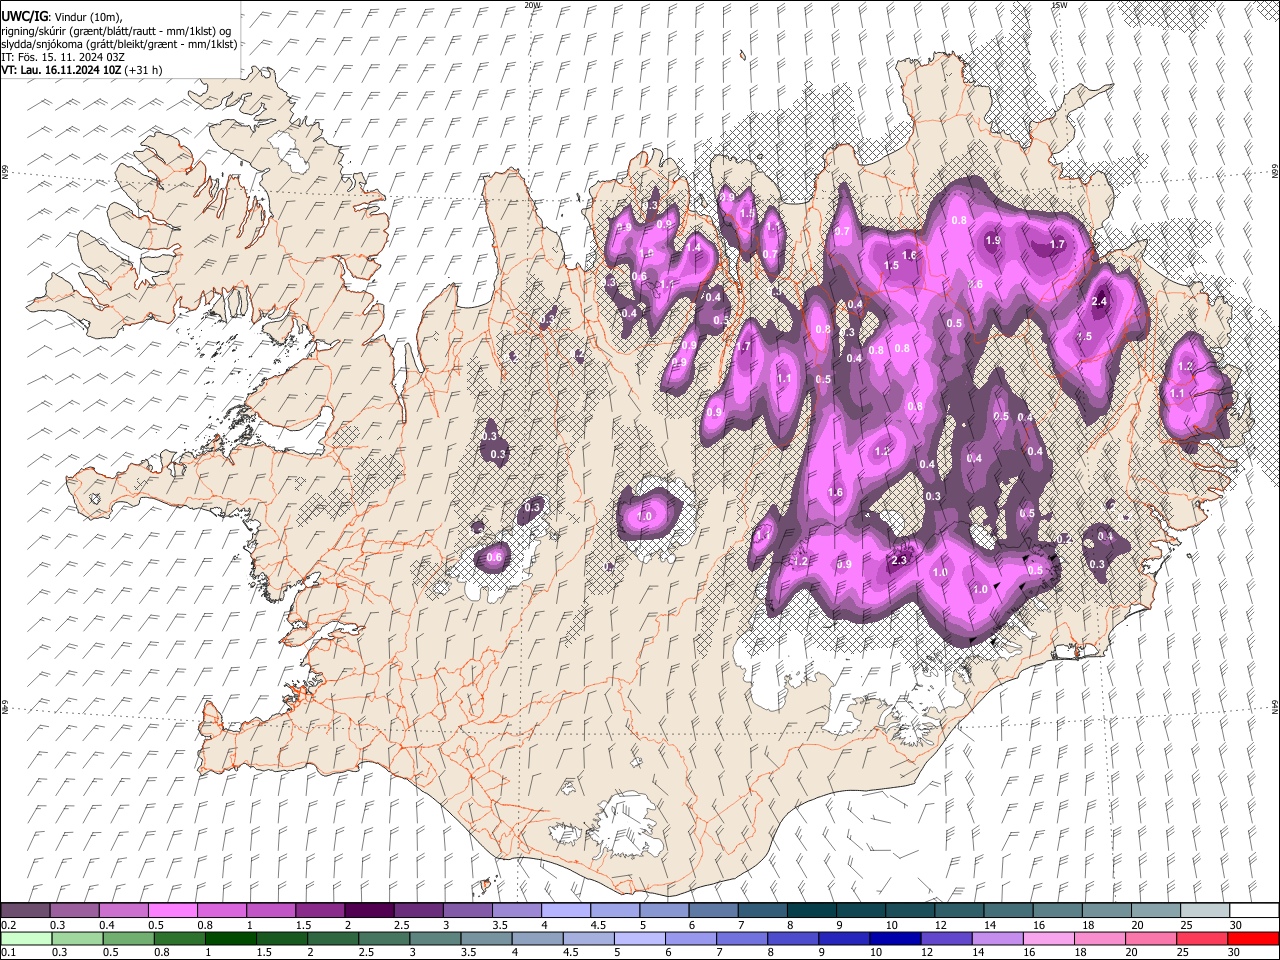
Task: Click the upper legend swatch between 14 and 16
Action: [1008, 910]
